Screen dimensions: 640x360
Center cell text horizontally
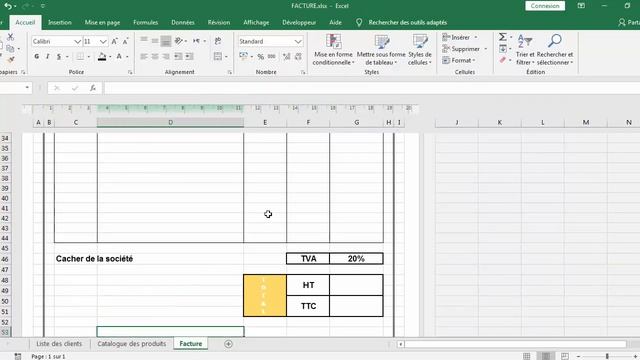pos(155,56)
